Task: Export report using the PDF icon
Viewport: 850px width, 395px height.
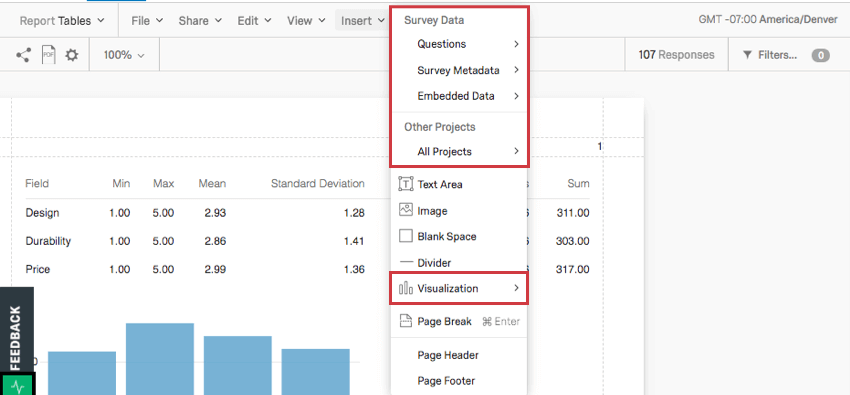Action: coord(49,55)
